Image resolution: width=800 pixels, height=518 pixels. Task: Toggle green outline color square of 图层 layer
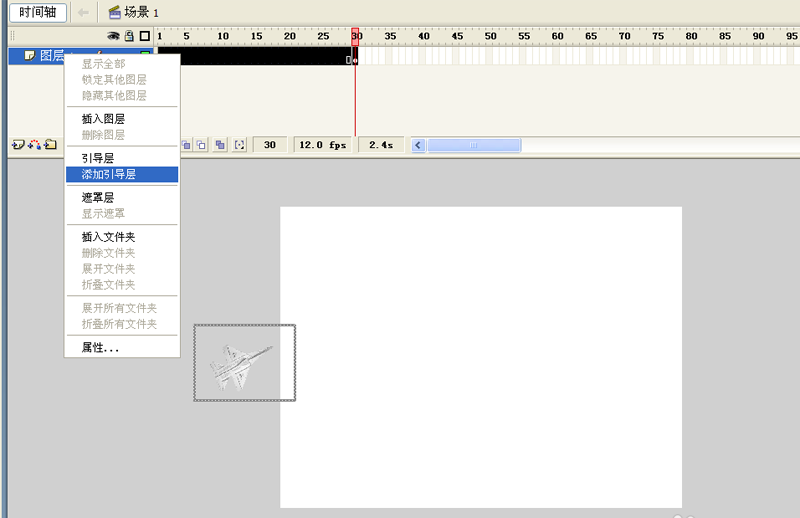click(x=145, y=53)
